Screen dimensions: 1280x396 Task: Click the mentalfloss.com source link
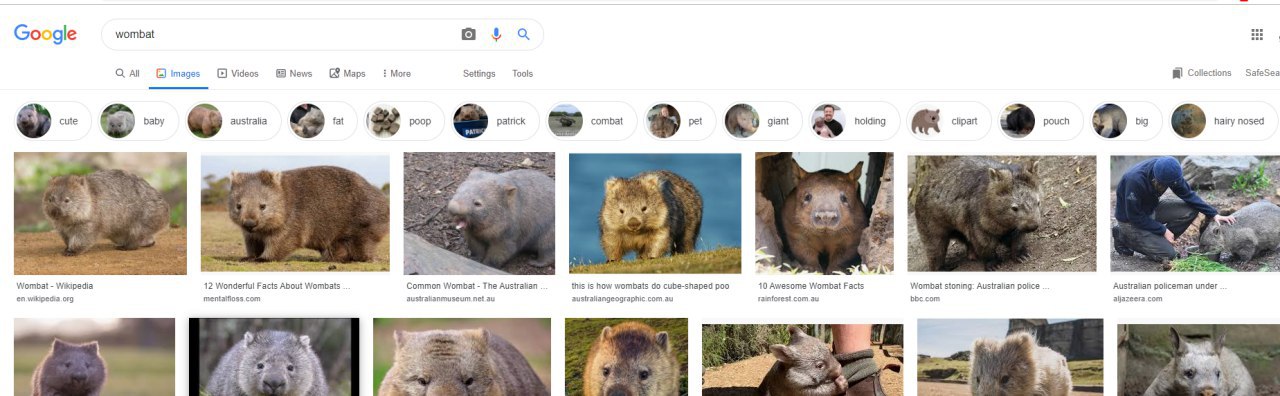[231, 299]
